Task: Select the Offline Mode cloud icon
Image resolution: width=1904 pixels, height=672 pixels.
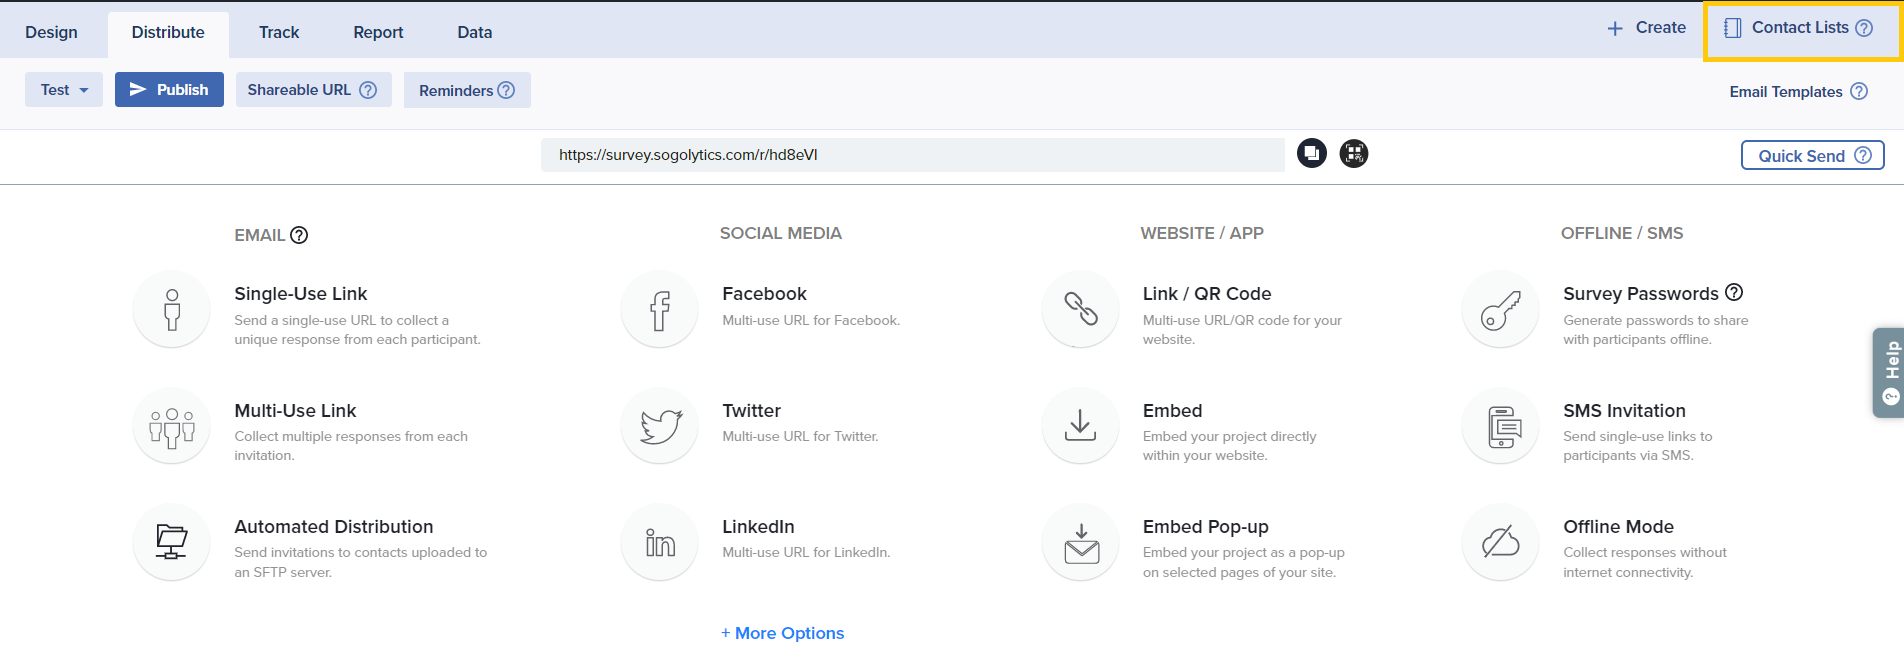Action: click(x=1500, y=543)
